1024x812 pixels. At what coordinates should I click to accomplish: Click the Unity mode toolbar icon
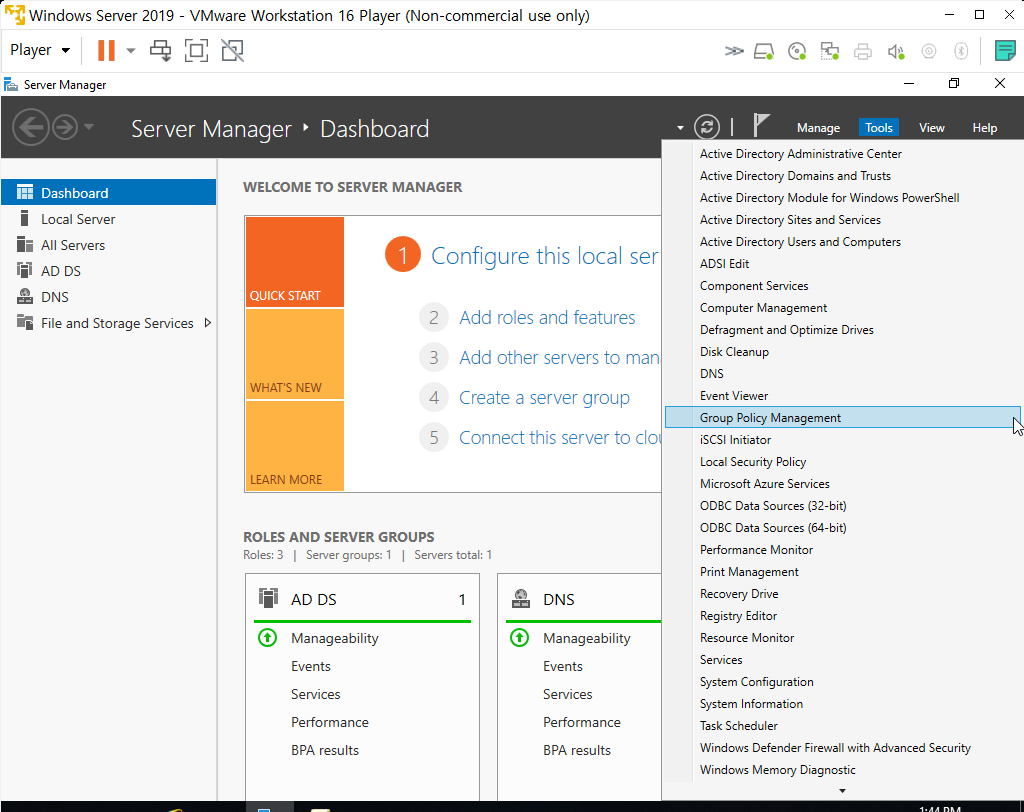(x=232, y=50)
